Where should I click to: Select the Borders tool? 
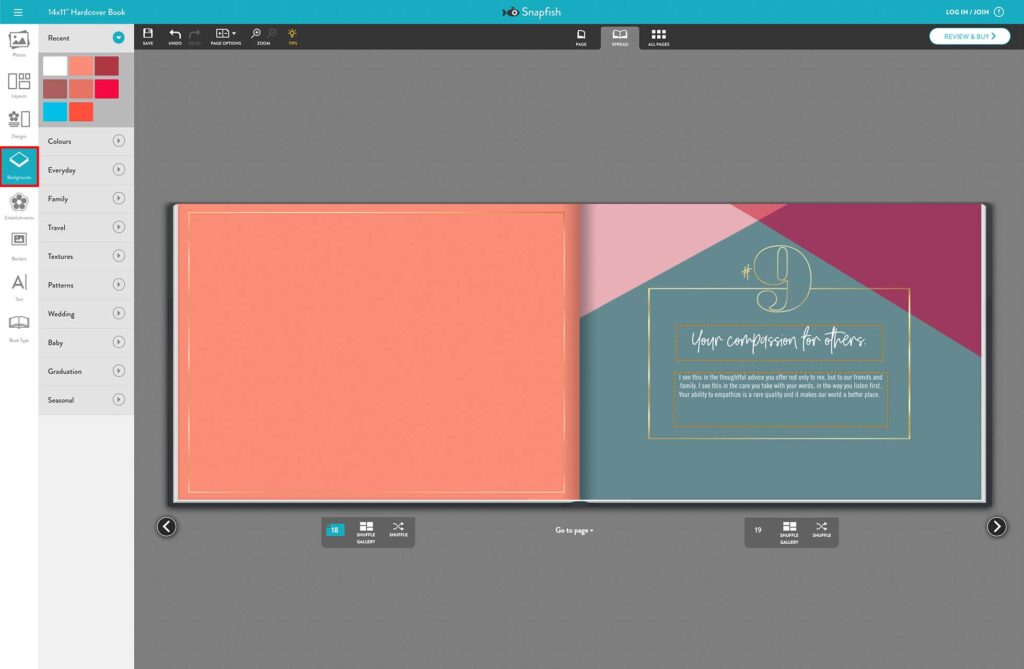(x=18, y=238)
